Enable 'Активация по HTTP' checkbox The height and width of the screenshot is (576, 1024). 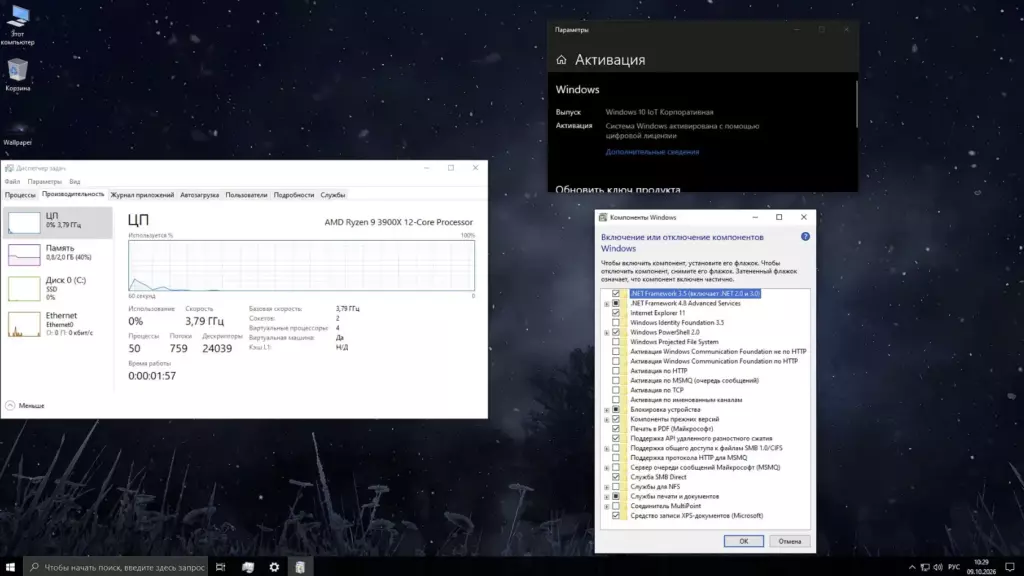(x=616, y=371)
